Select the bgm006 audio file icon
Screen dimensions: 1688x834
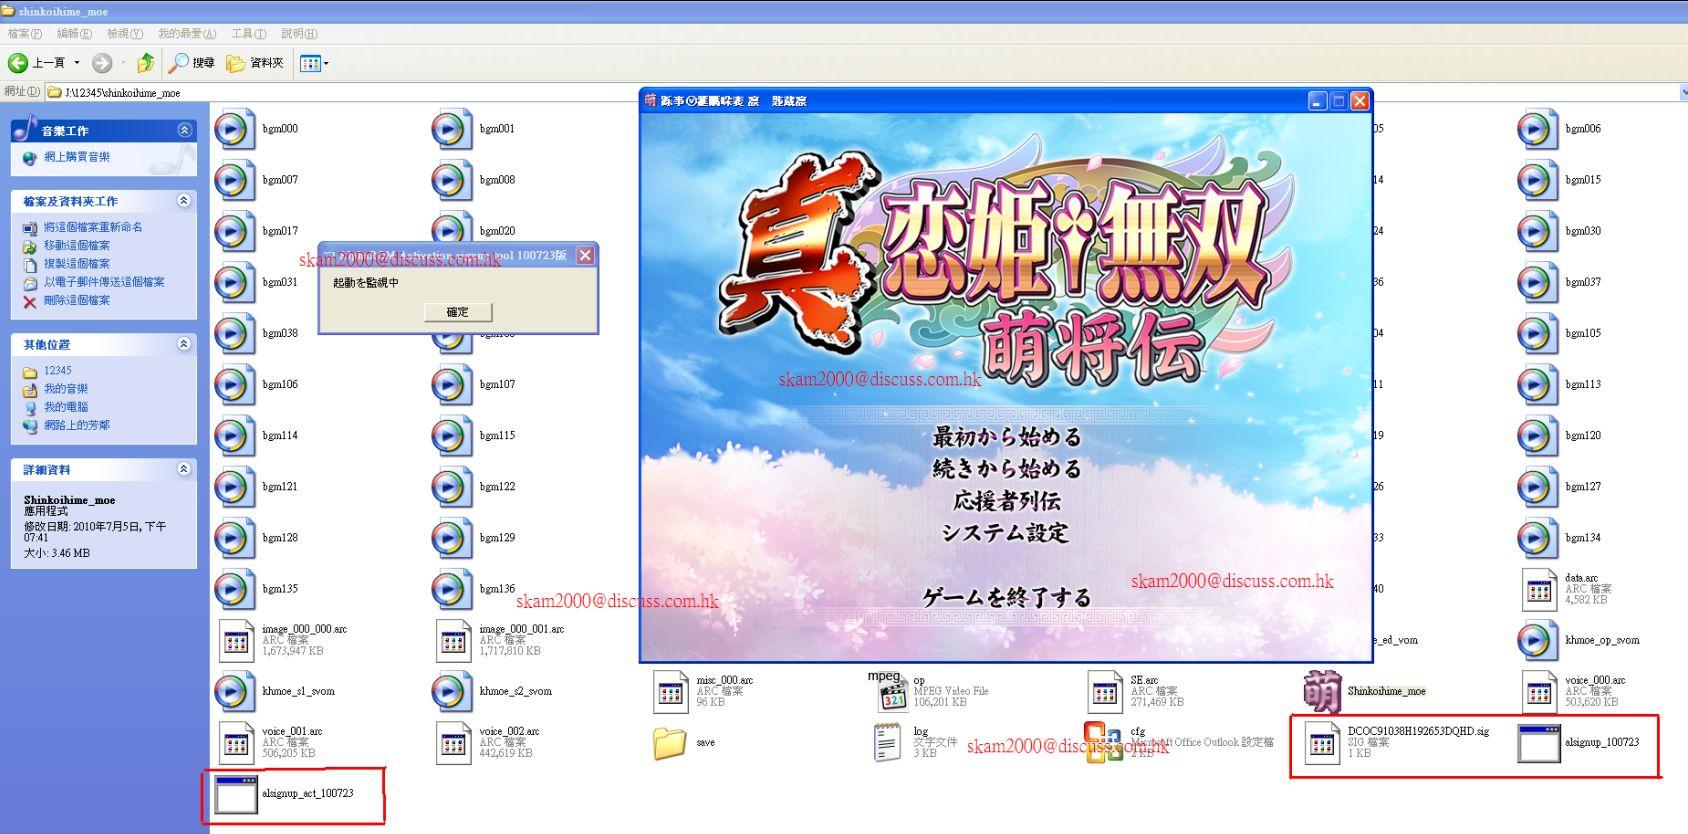click(1537, 129)
